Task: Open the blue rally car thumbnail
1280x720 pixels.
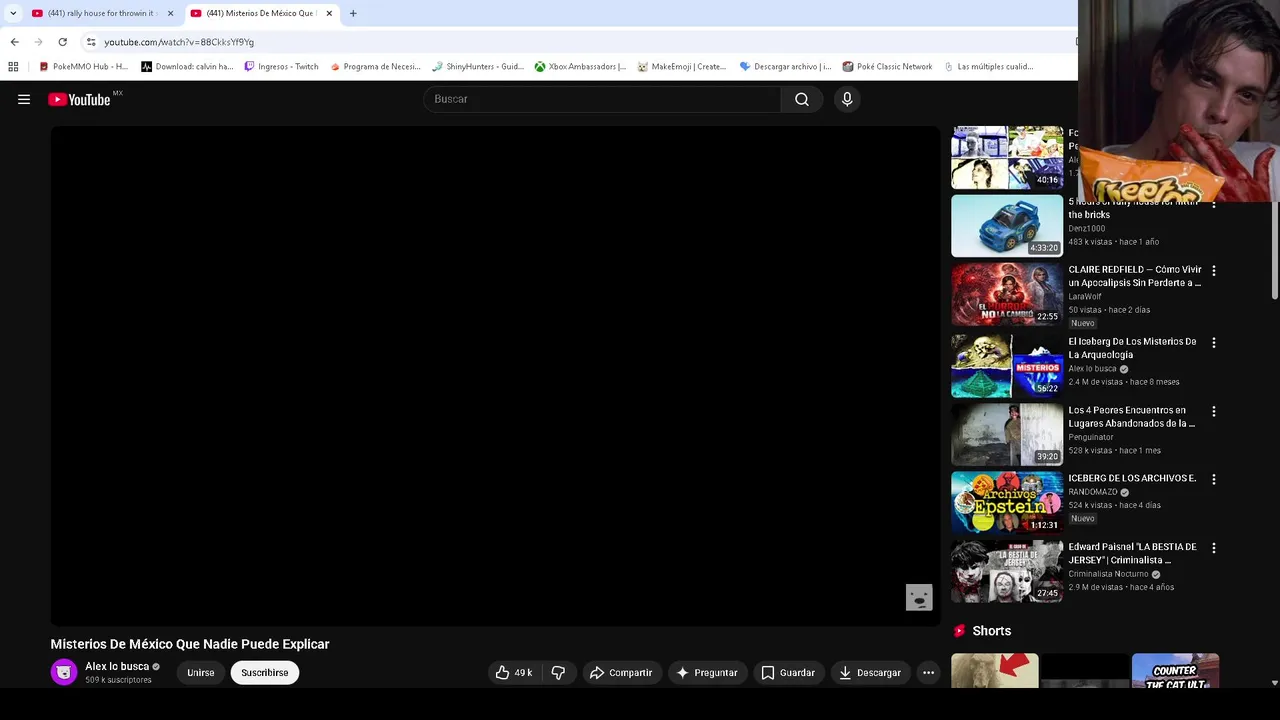Action: pyautogui.click(x=1007, y=226)
